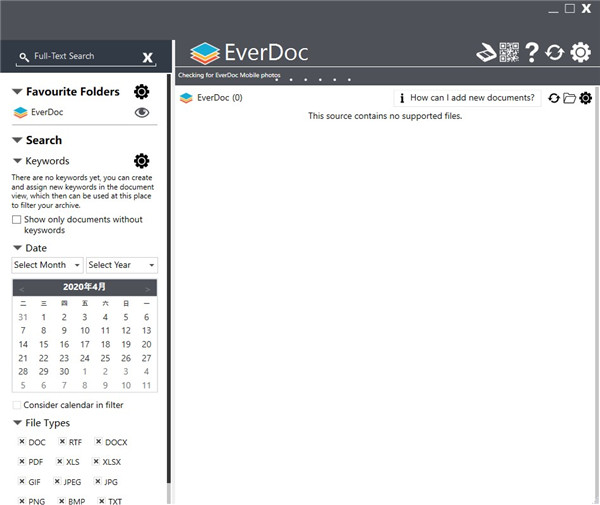Uncheck the JPEG file type
The width and height of the screenshot is (600, 505).
pos(57,481)
